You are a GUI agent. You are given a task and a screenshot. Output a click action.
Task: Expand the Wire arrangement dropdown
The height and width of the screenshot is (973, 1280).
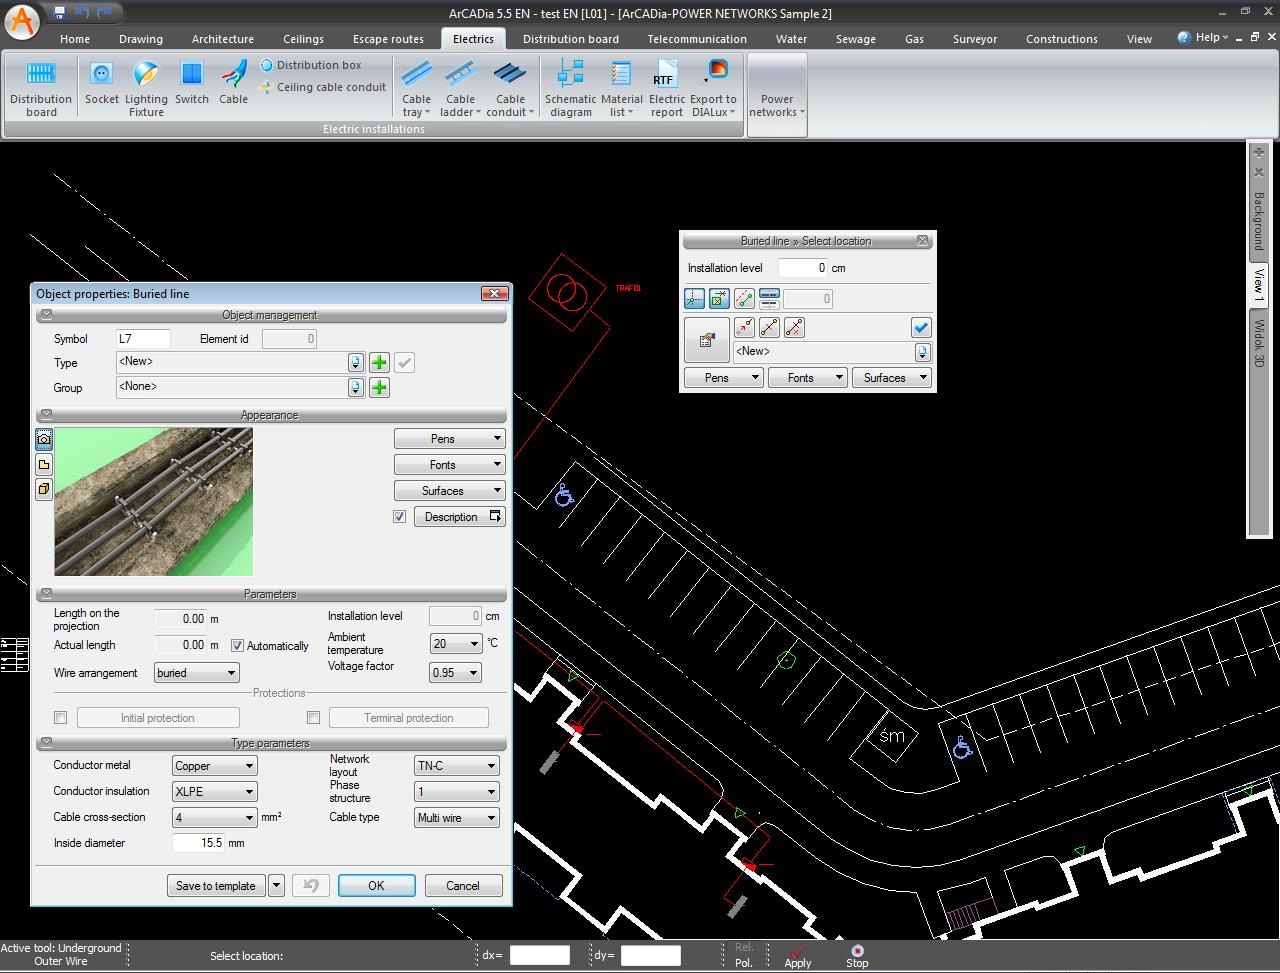[196, 673]
